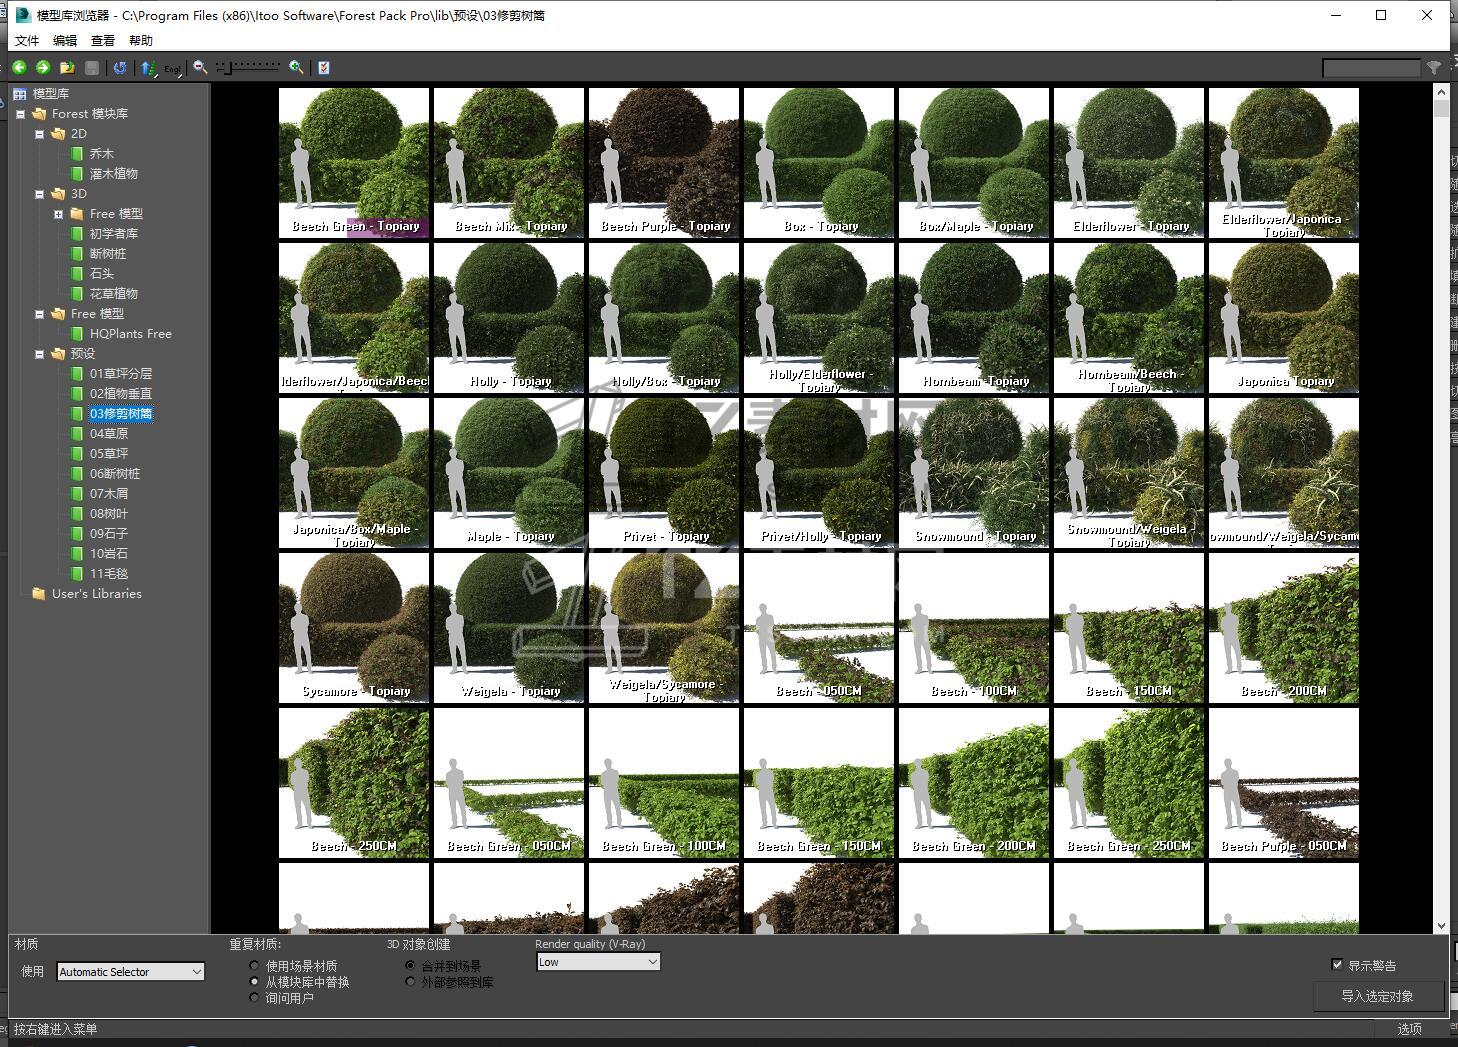
Task: Open the 帮助 menu
Action: [141, 41]
